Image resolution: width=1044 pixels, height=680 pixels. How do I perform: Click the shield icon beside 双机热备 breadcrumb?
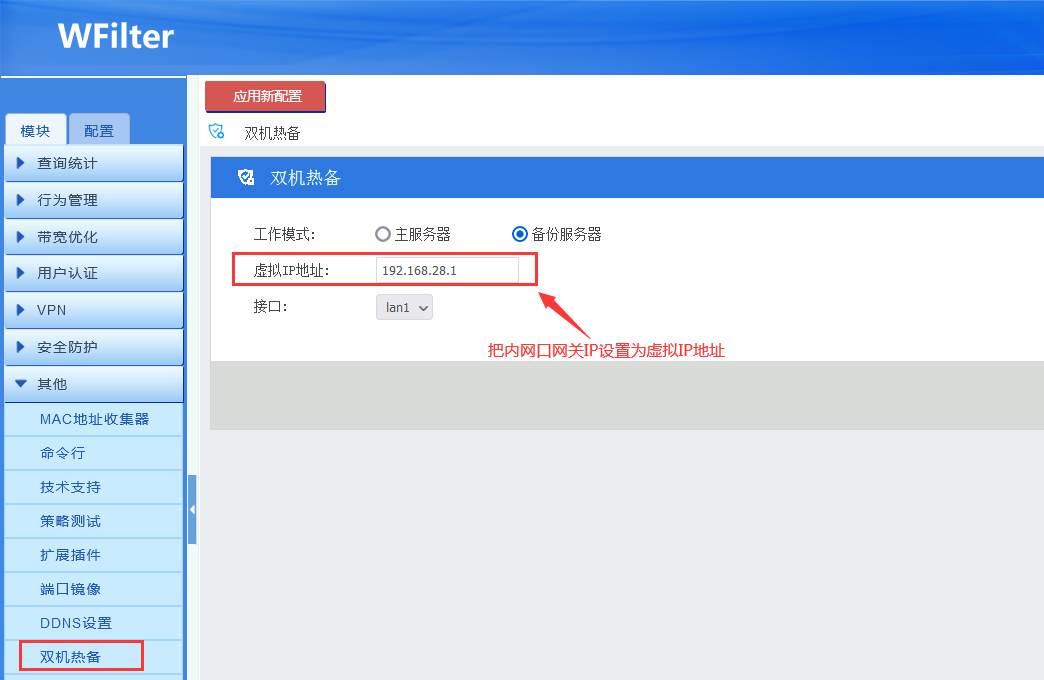[216, 132]
